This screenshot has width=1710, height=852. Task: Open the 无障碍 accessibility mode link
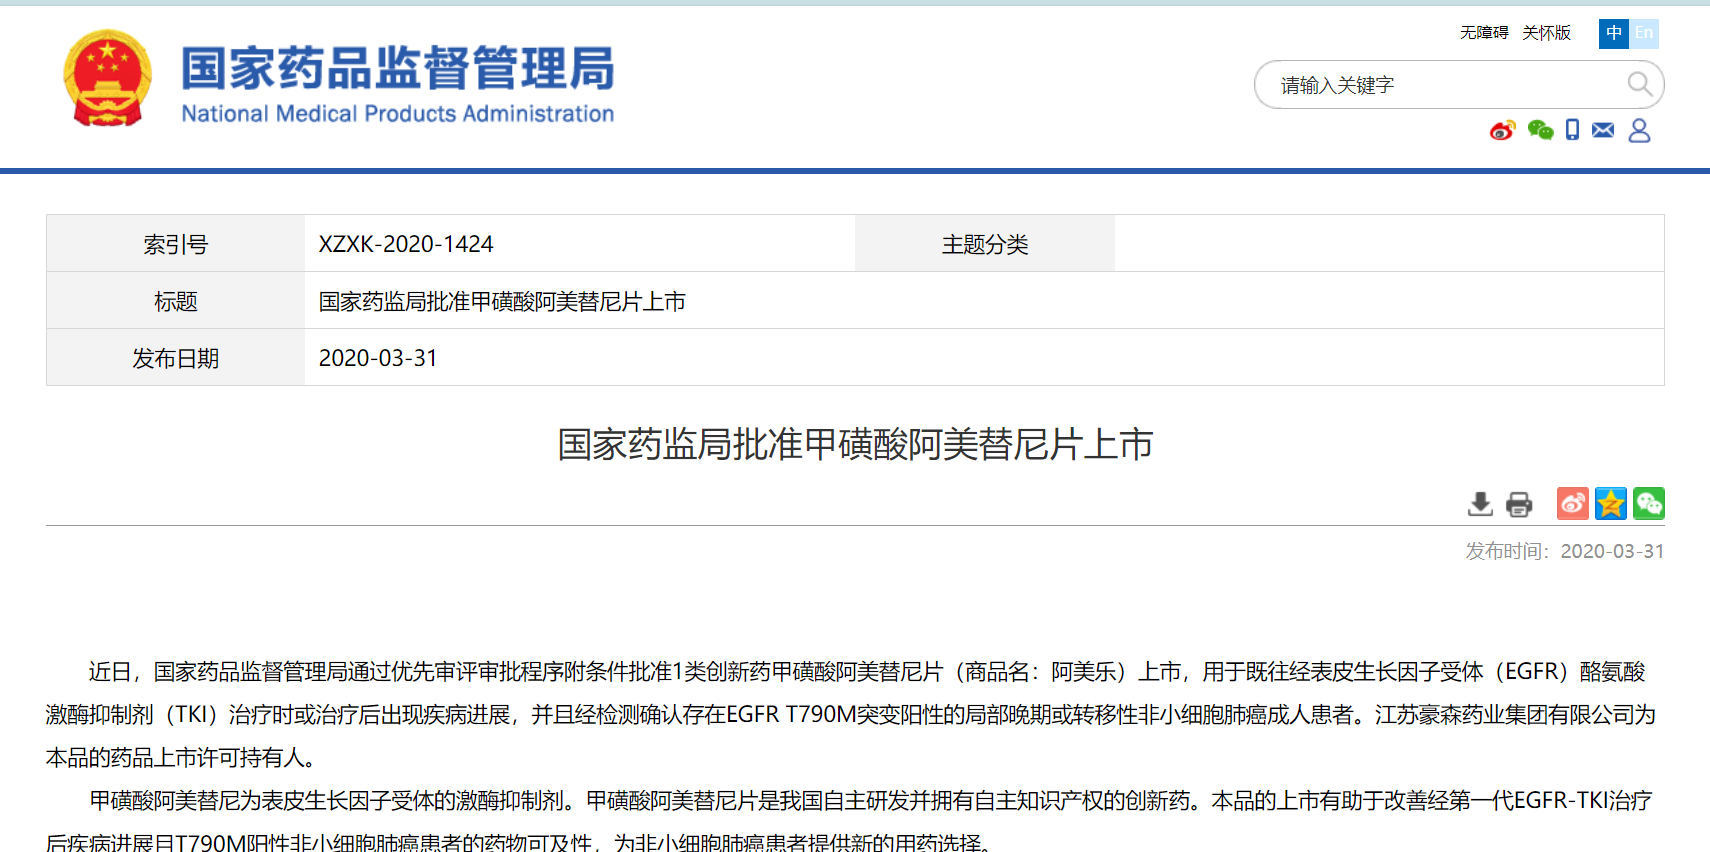tap(1484, 33)
